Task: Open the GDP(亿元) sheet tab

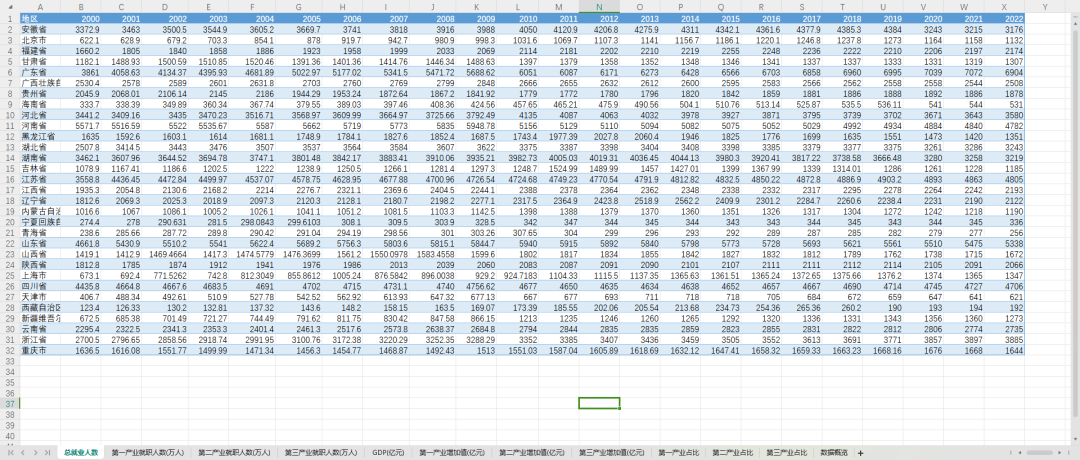Action: coord(388,452)
